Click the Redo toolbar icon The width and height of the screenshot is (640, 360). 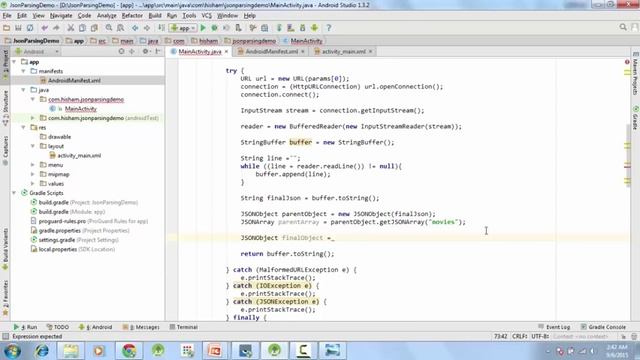point(56,28)
